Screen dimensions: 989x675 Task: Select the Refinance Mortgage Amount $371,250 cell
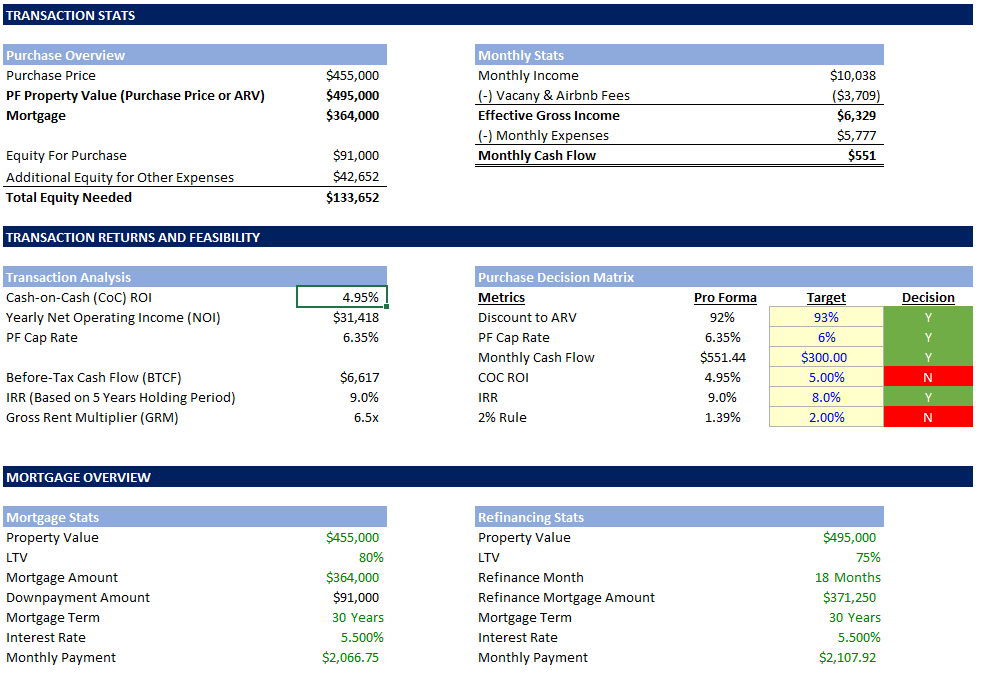849,597
